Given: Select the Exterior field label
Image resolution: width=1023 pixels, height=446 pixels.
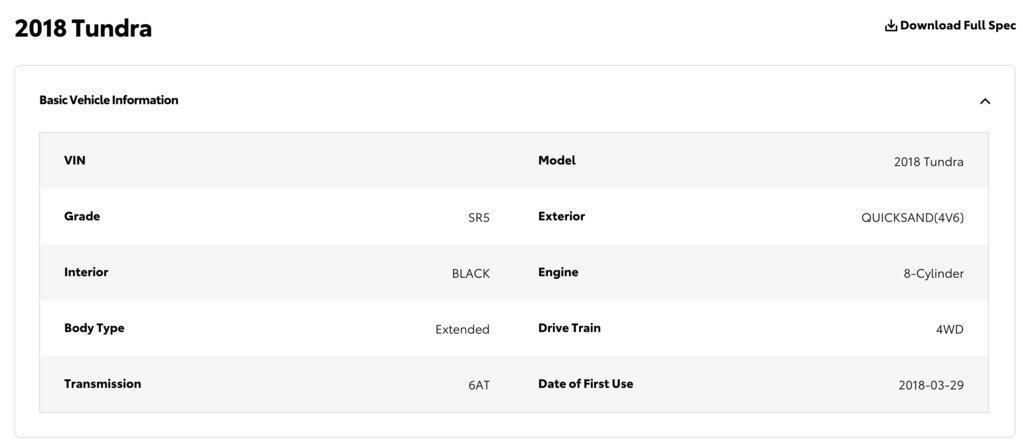Looking at the screenshot, I should coord(562,216).
